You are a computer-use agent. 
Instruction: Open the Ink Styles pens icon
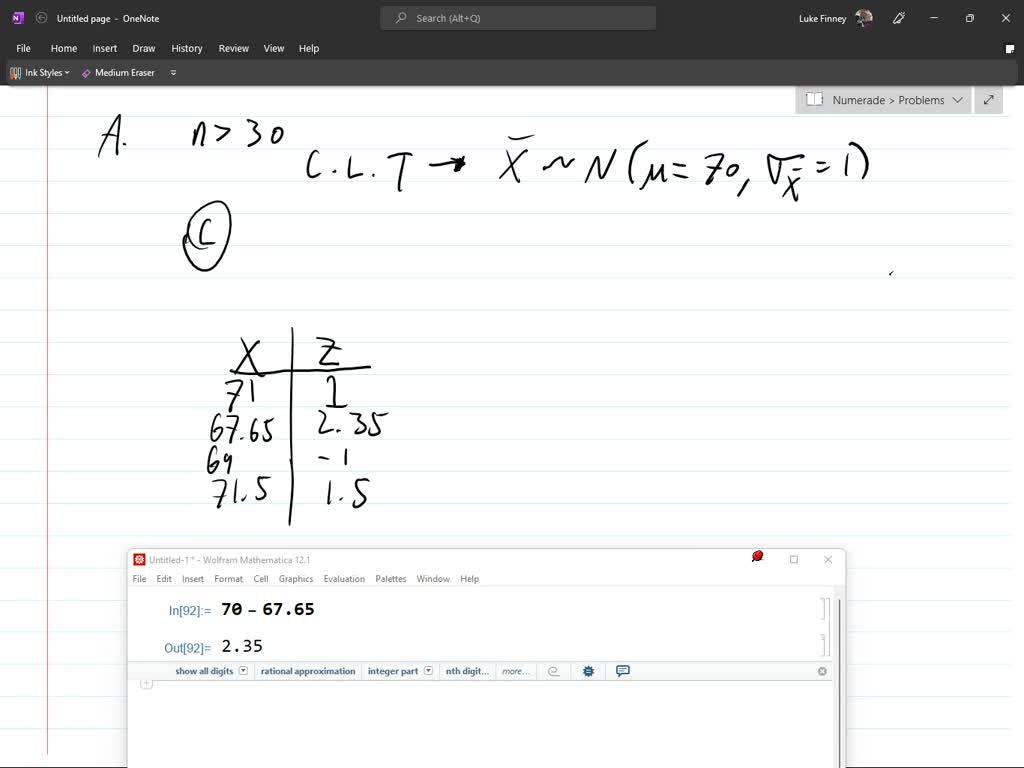(15, 72)
